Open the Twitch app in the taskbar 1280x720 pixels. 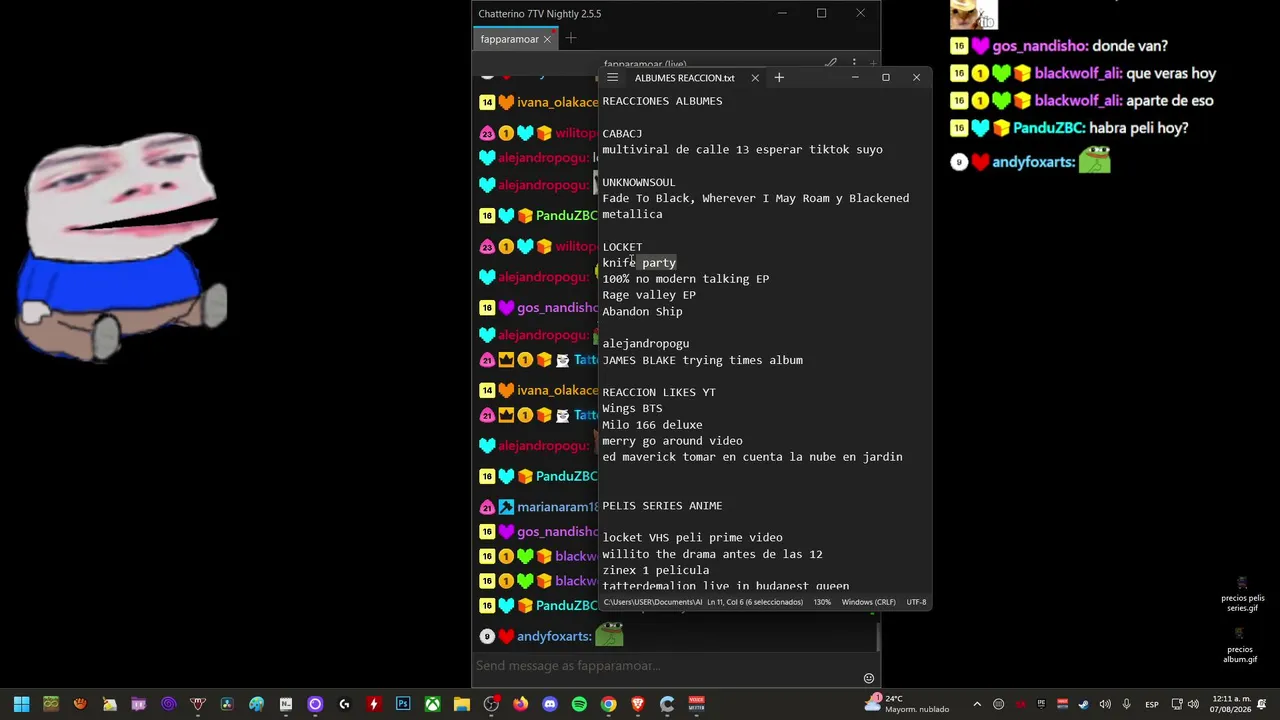[139, 704]
